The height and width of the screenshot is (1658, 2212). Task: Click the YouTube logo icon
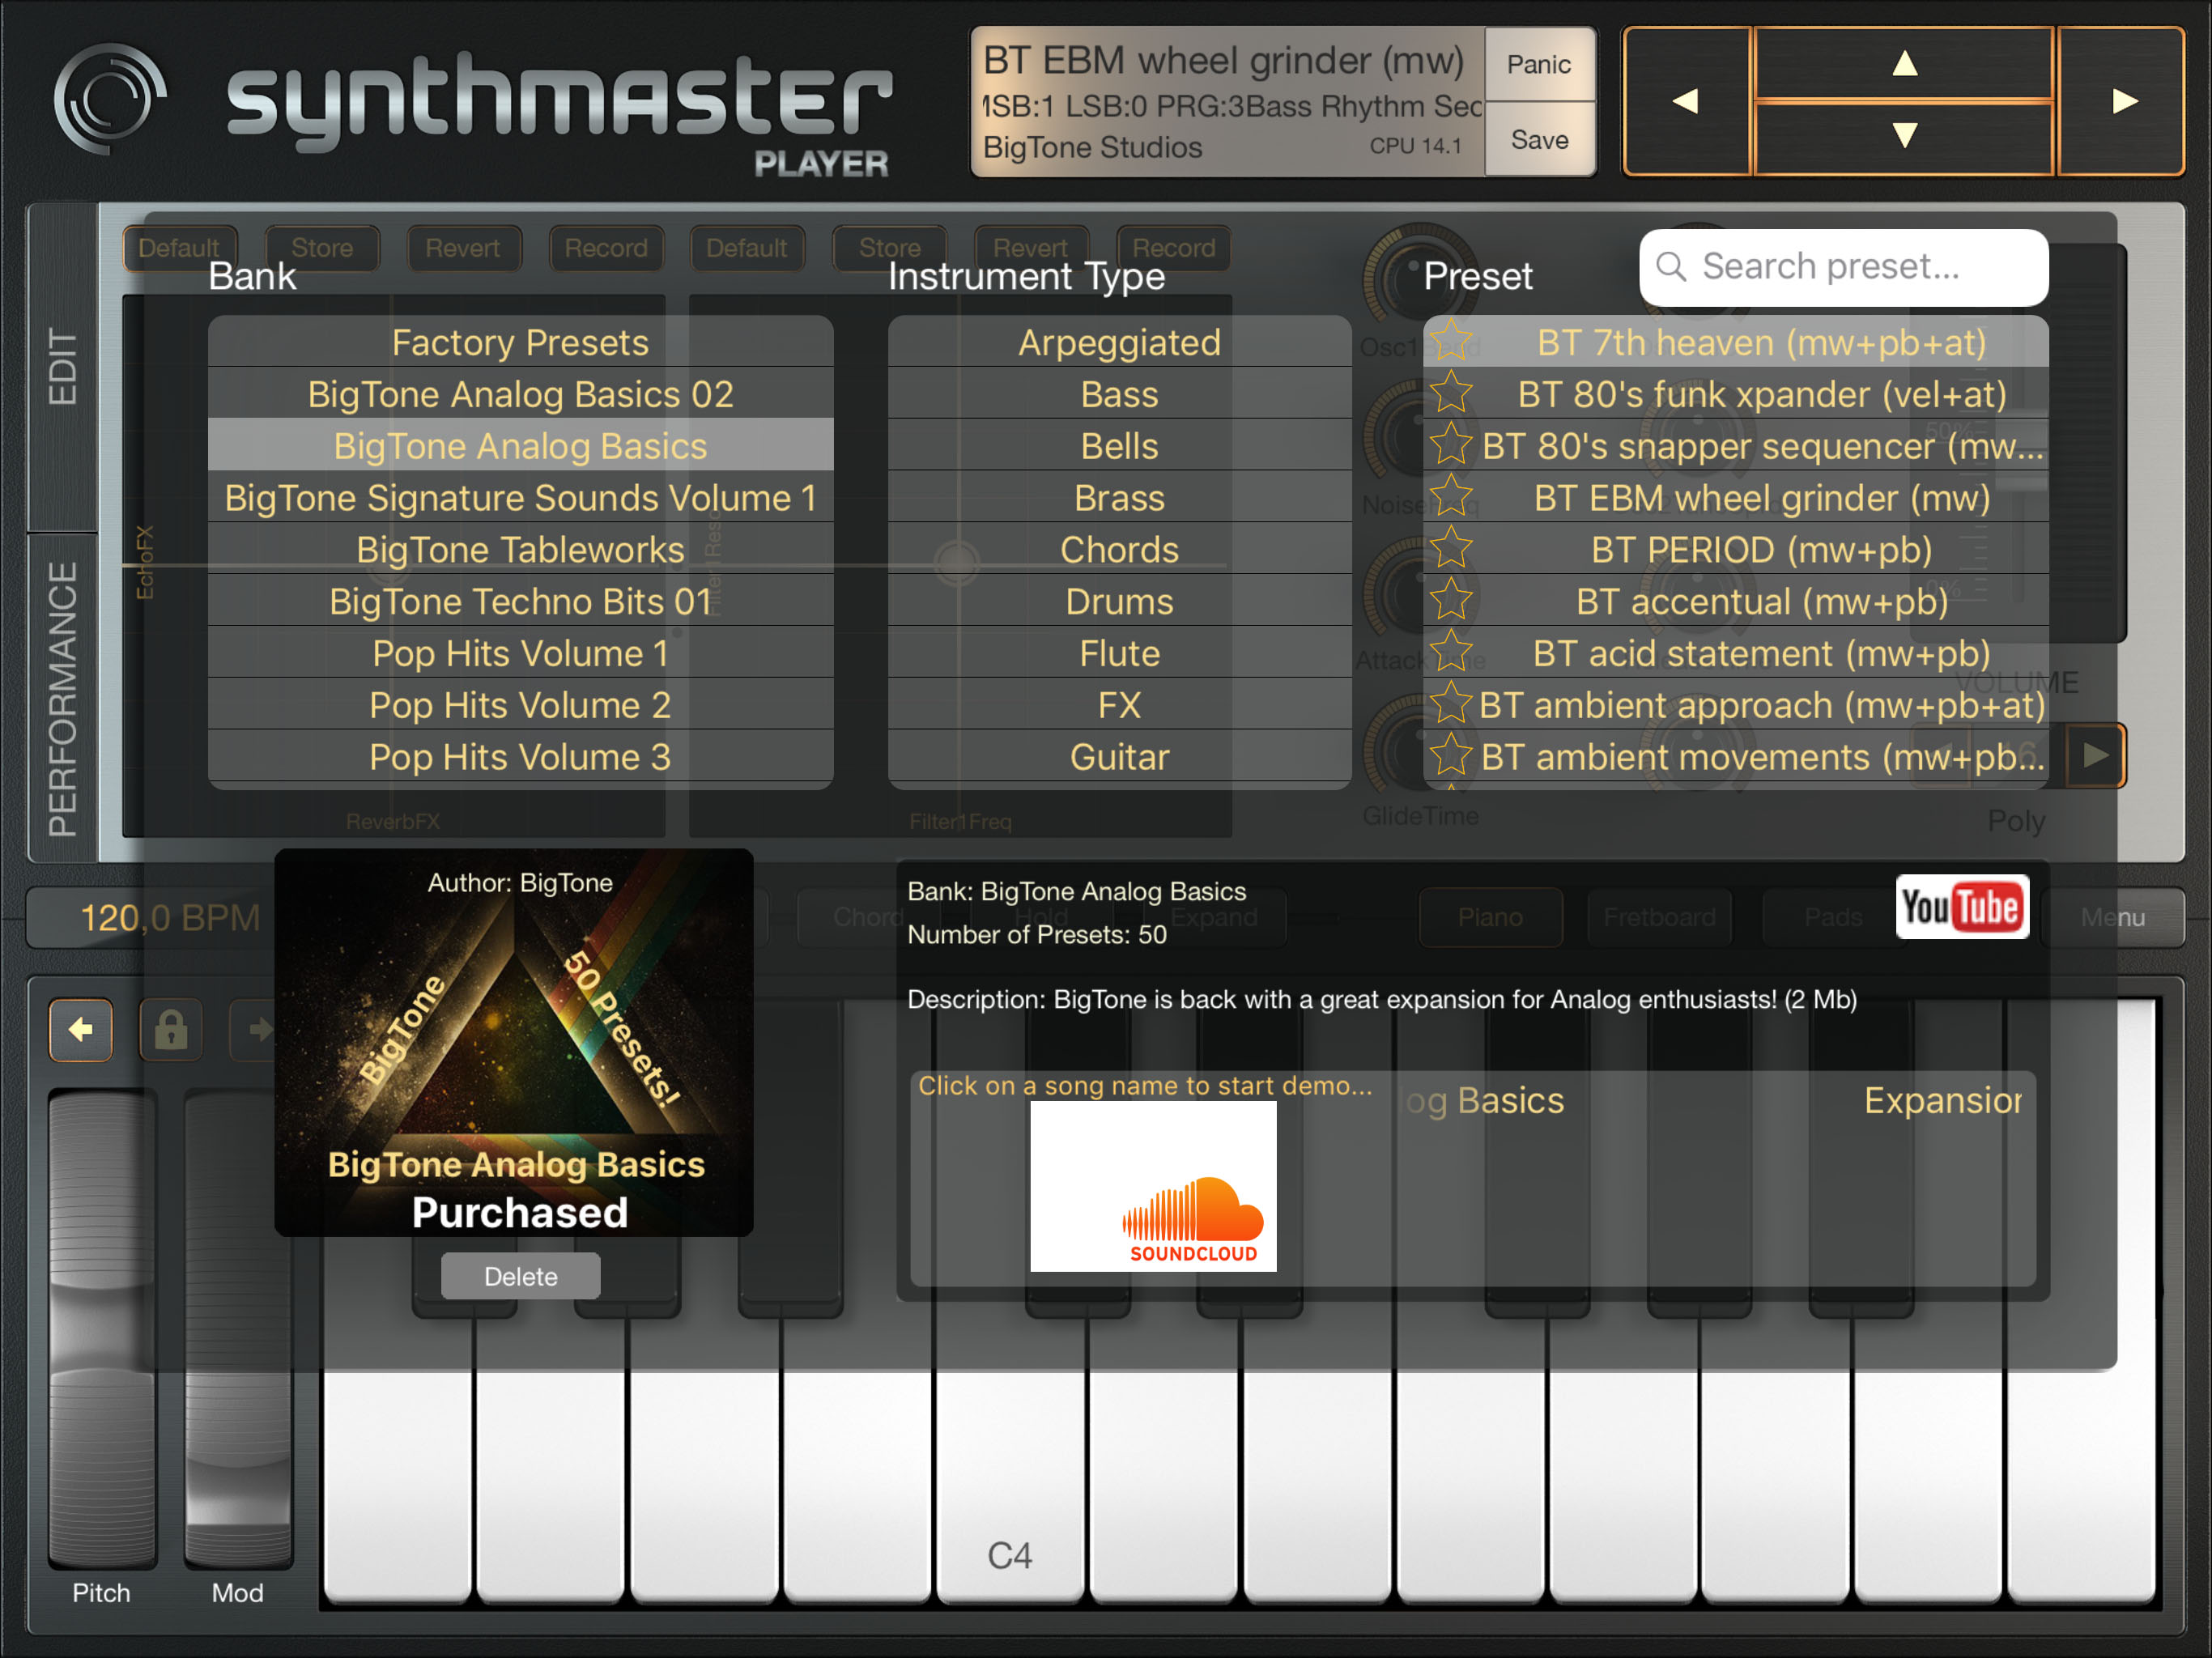point(1961,907)
